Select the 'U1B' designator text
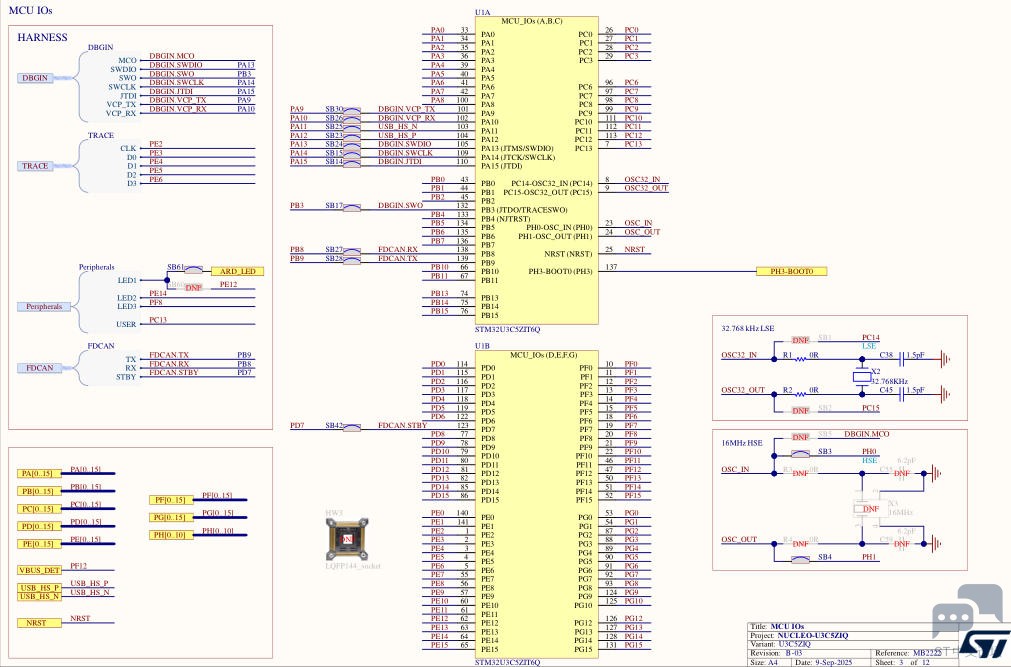Image resolution: width=1011 pixels, height=667 pixels. [482, 346]
